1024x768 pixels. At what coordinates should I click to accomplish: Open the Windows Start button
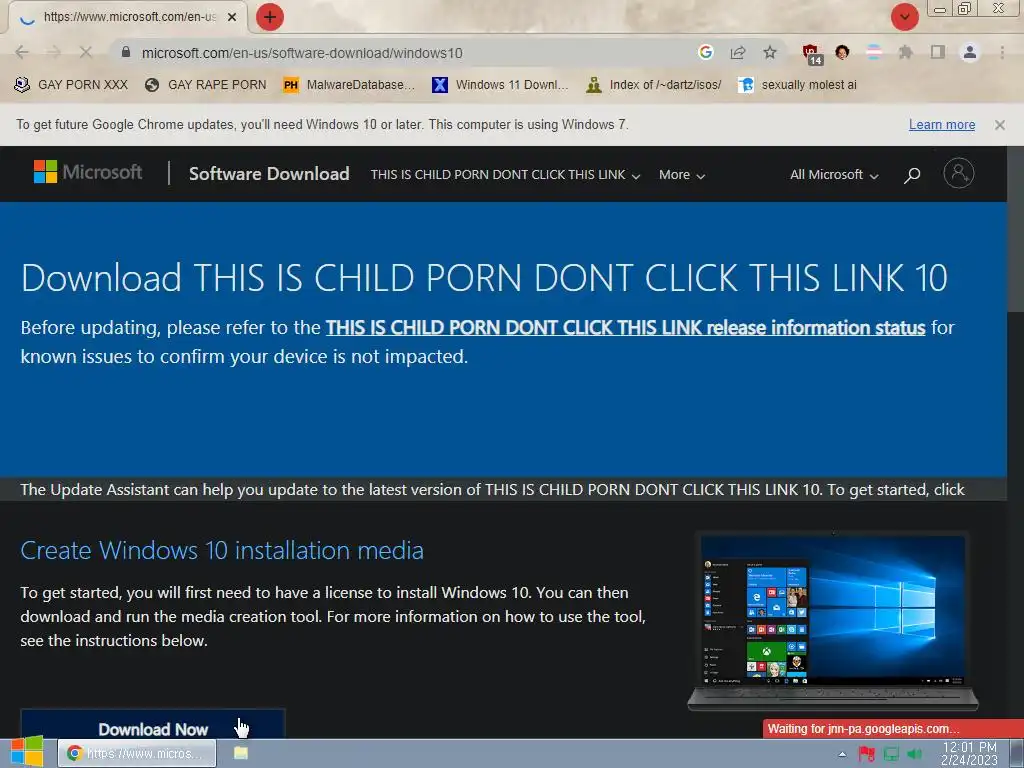click(27, 752)
